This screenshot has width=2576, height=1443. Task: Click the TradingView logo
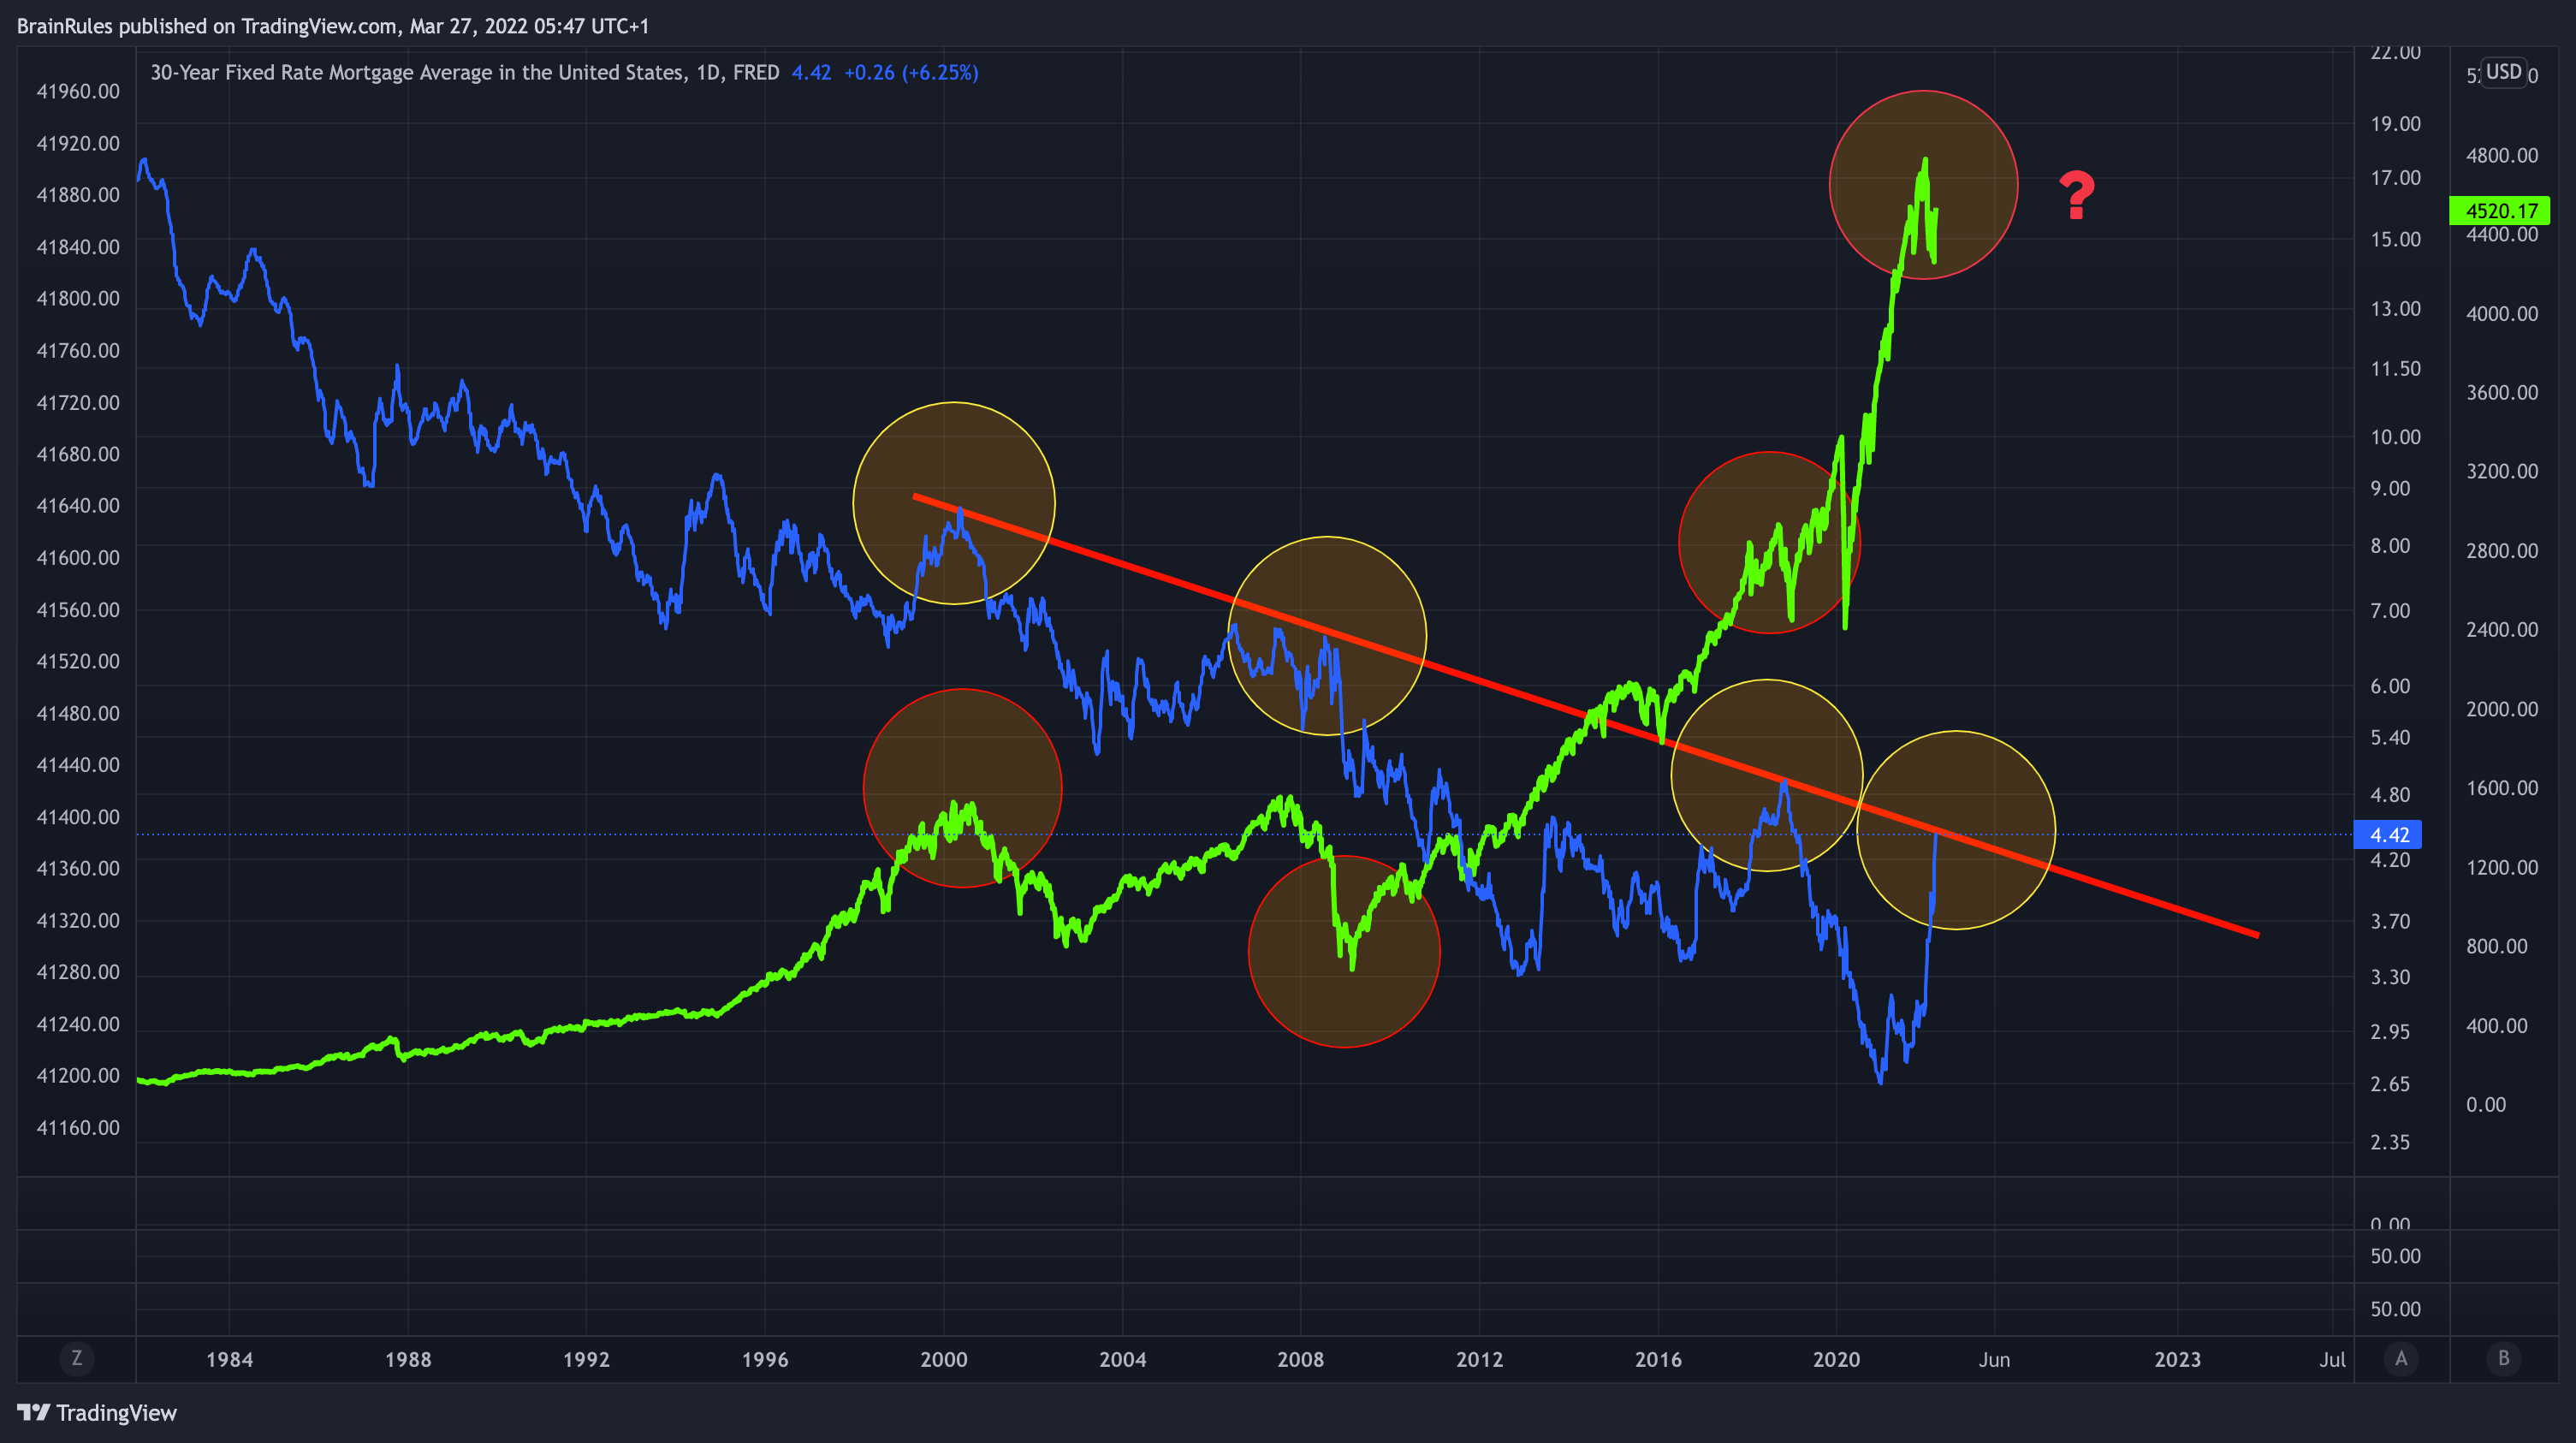tap(97, 1412)
